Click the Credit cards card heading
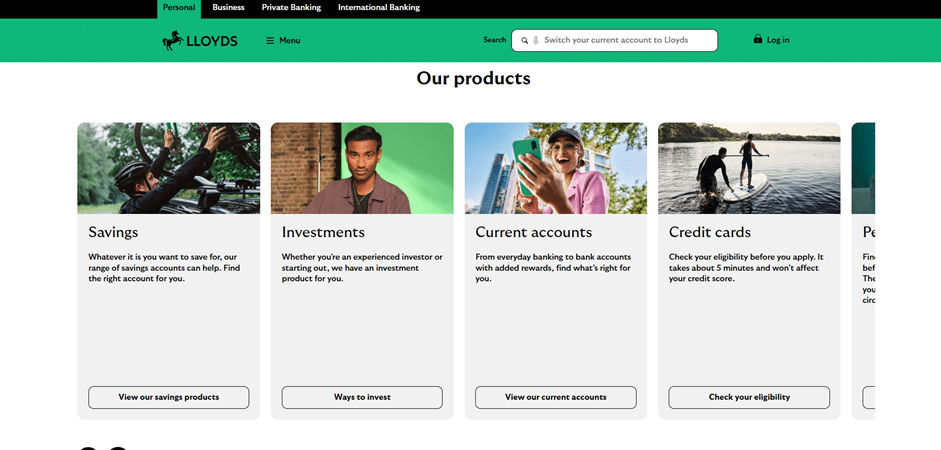This screenshot has width=941, height=450. pyautogui.click(x=710, y=232)
